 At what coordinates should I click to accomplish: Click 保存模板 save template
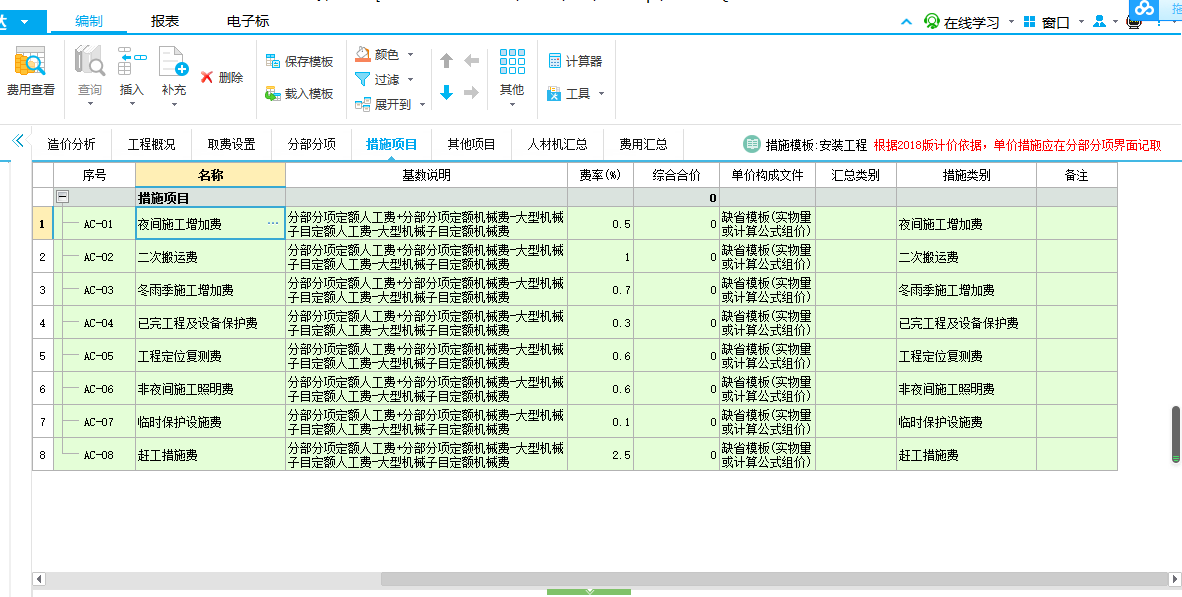(x=299, y=61)
